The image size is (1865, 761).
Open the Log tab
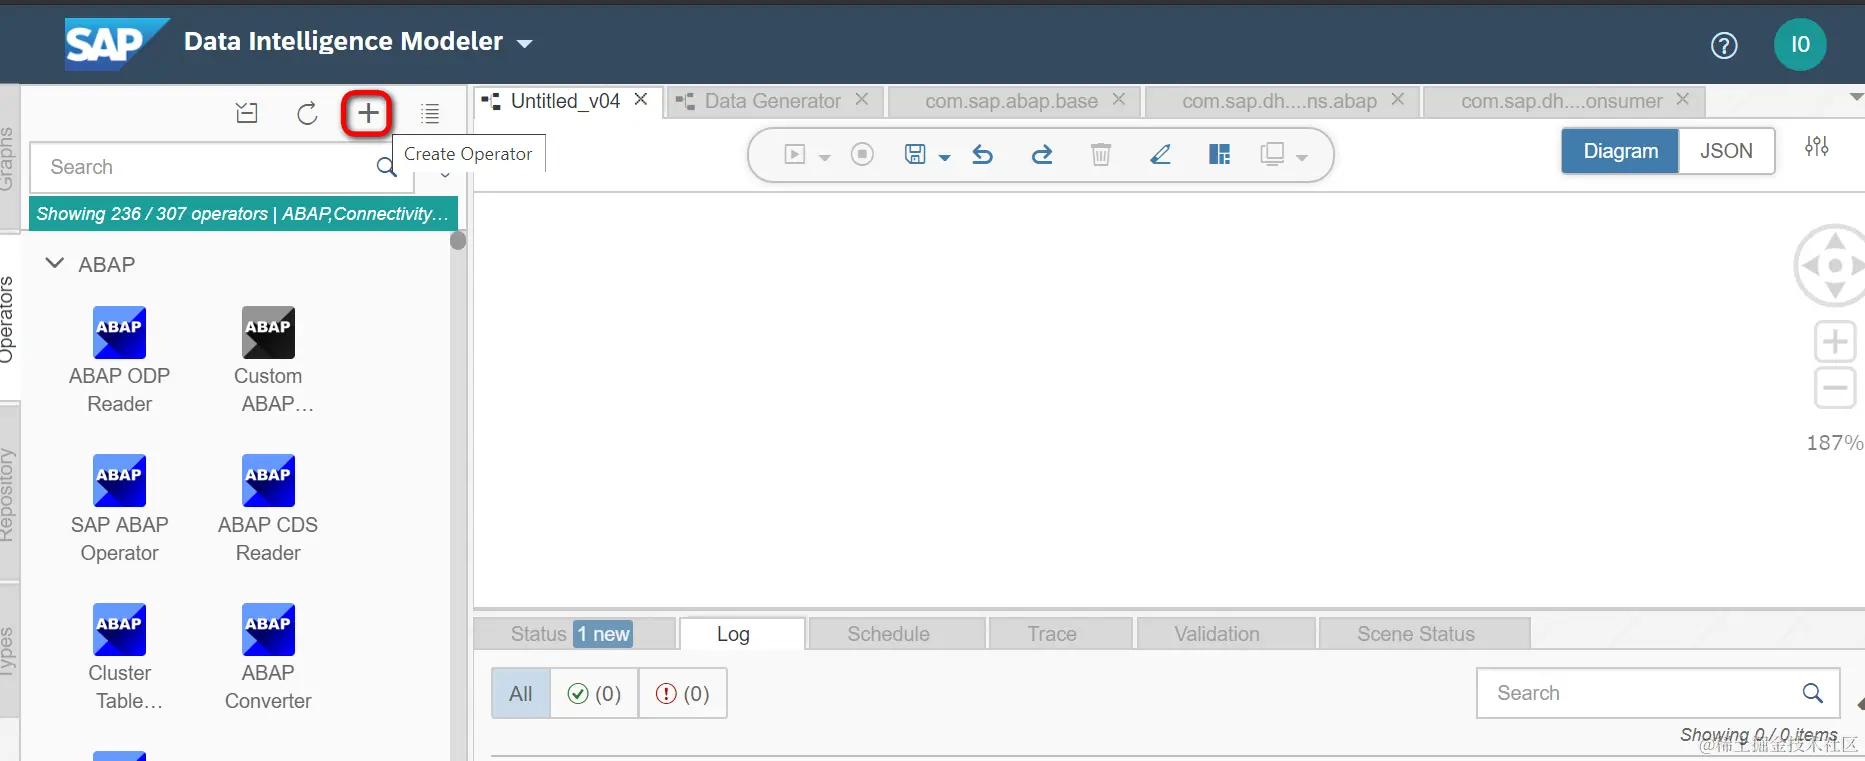point(742,634)
